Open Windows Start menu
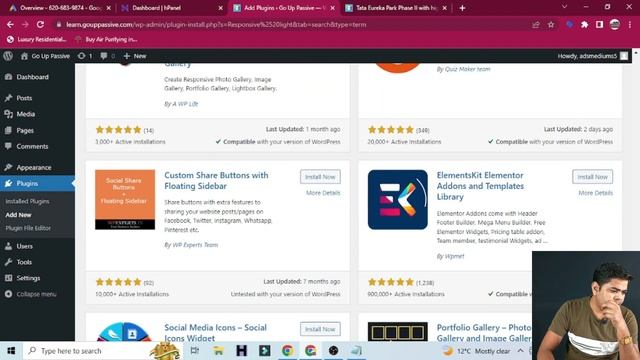The width and height of the screenshot is (640, 360). tap(11, 351)
